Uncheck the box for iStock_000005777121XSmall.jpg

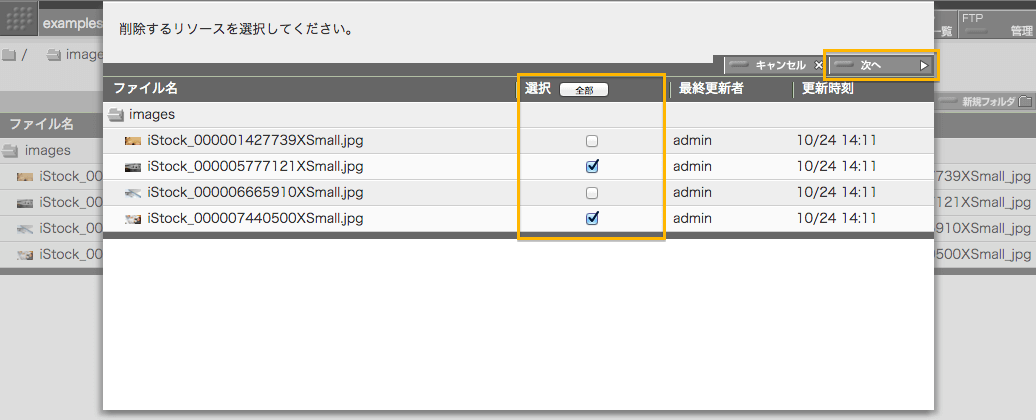[592, 166]
